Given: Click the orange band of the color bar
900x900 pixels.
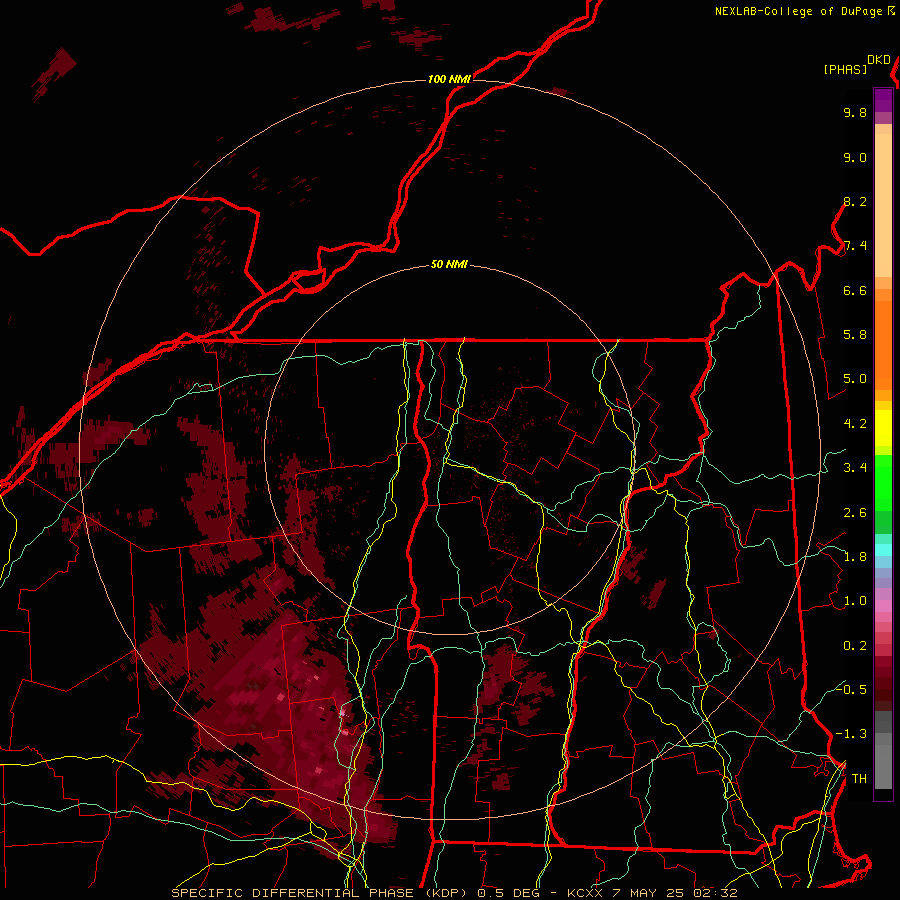Looking at the screenshot, I should pyautogui.click(x=883, y=344).
